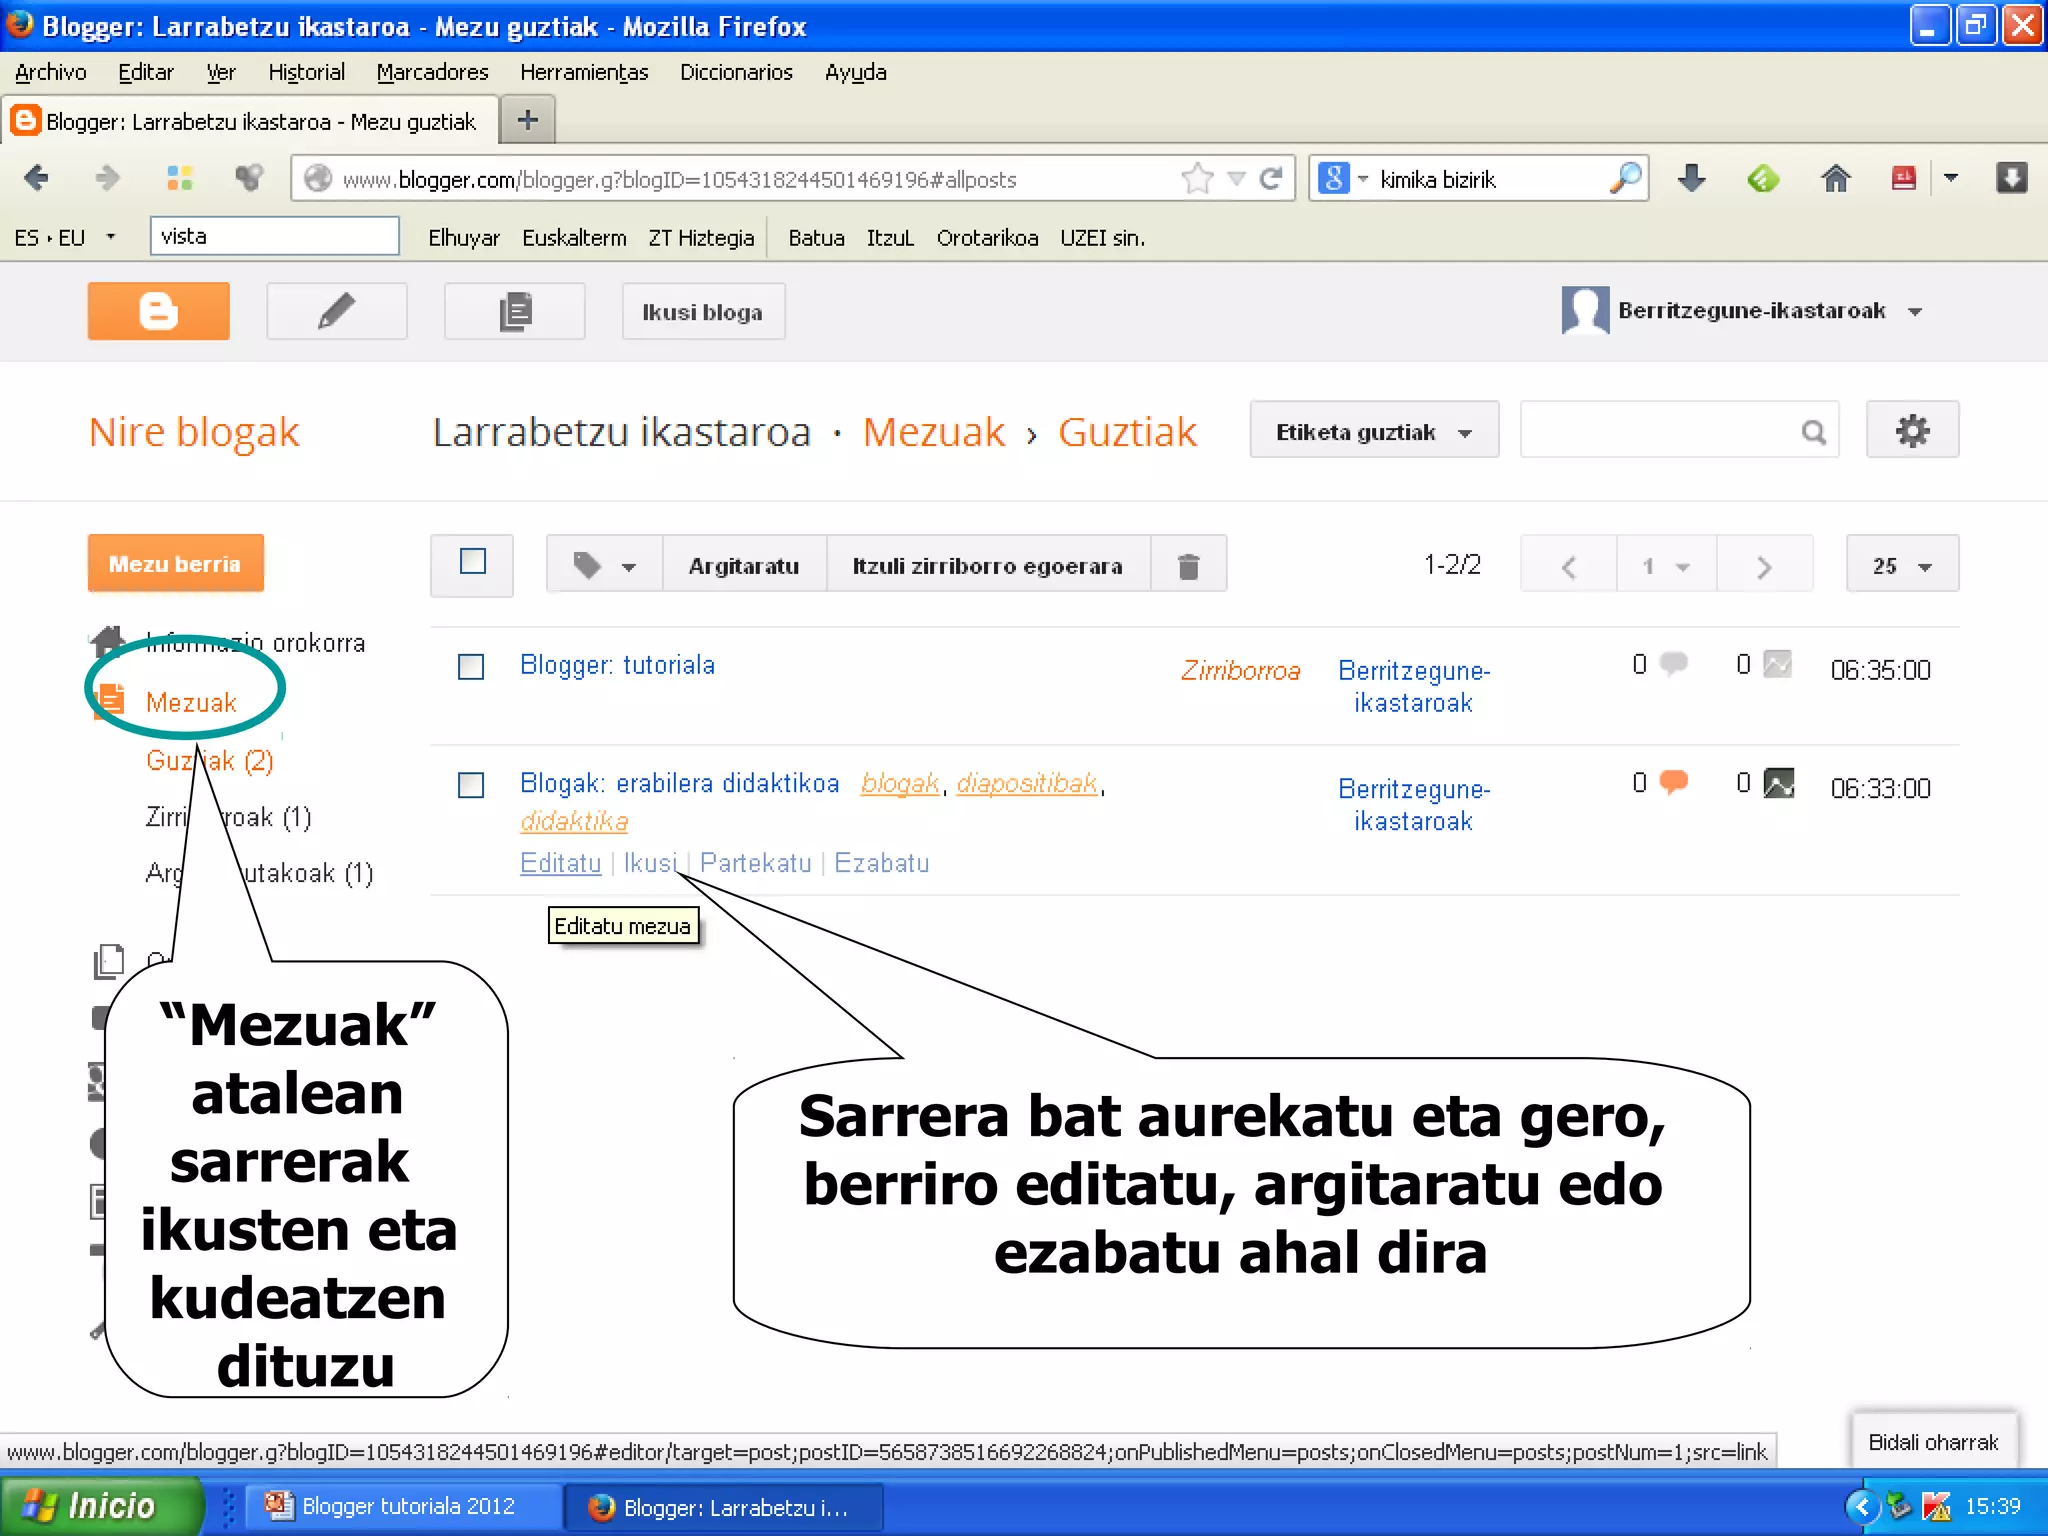
Task: Delete selected posts with the trash icon
Action: tap(1188, 565)
